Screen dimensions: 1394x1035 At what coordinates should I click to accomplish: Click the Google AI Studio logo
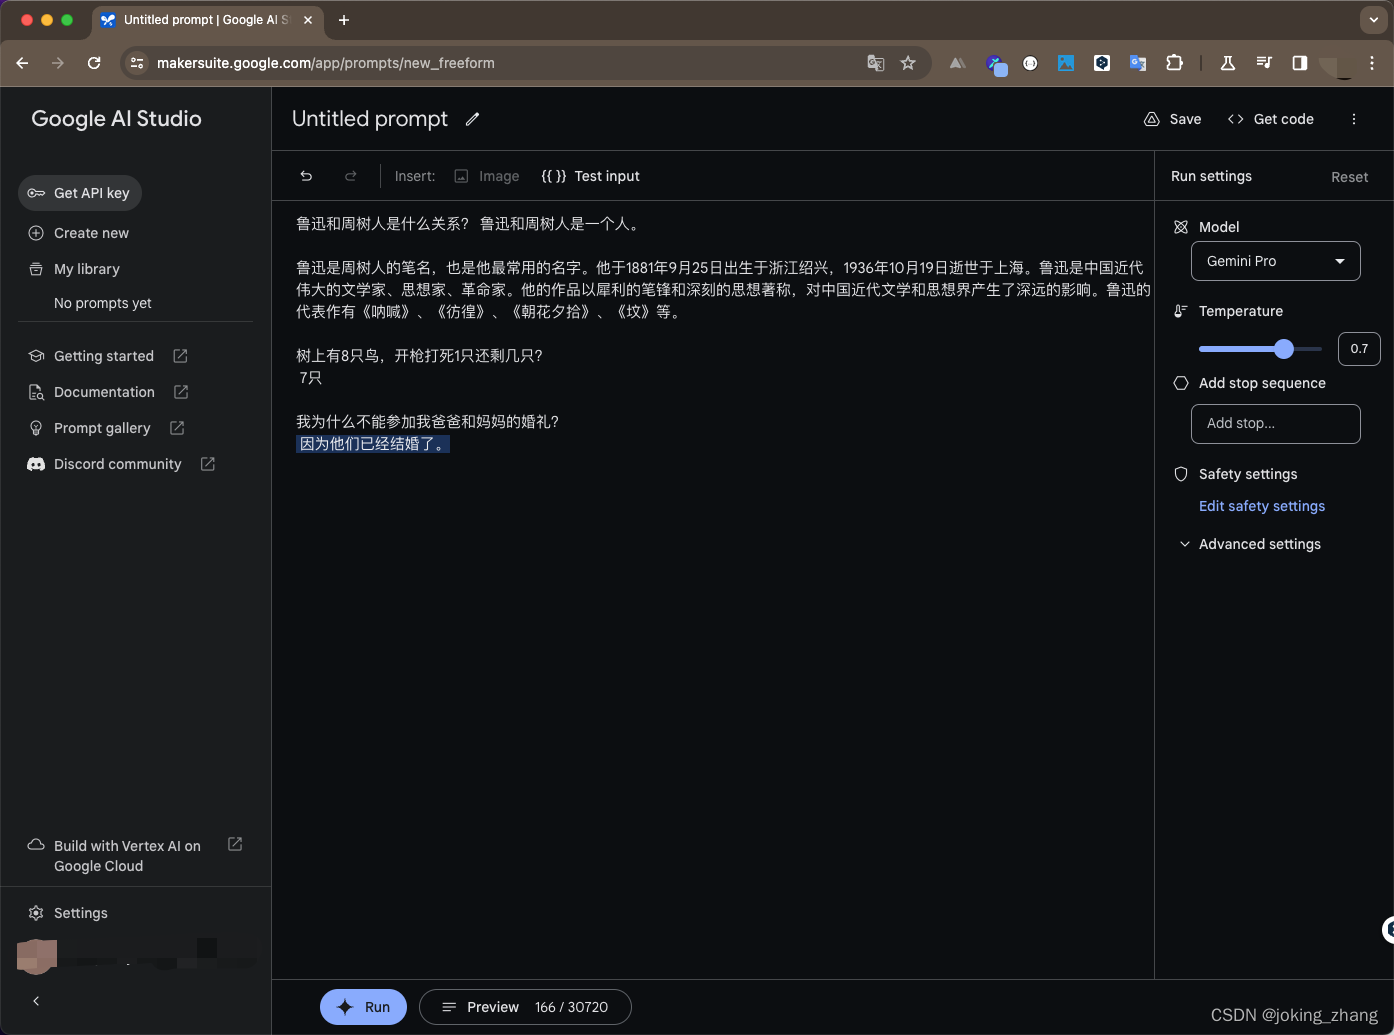point(116,119)
